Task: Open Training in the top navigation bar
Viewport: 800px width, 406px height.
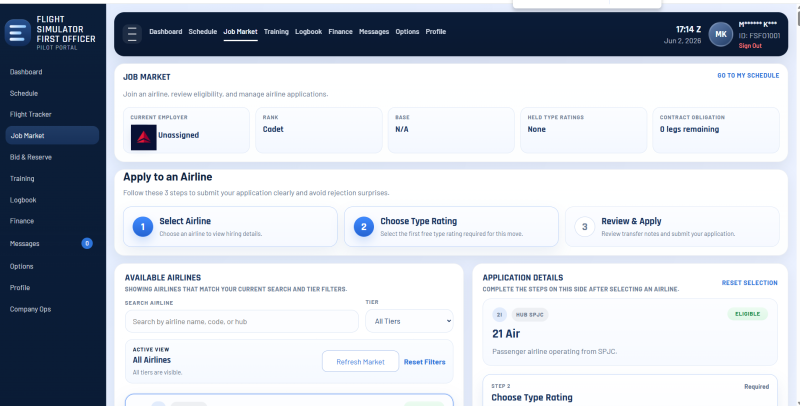Action: pyautogui.click(x=276, y=32)
